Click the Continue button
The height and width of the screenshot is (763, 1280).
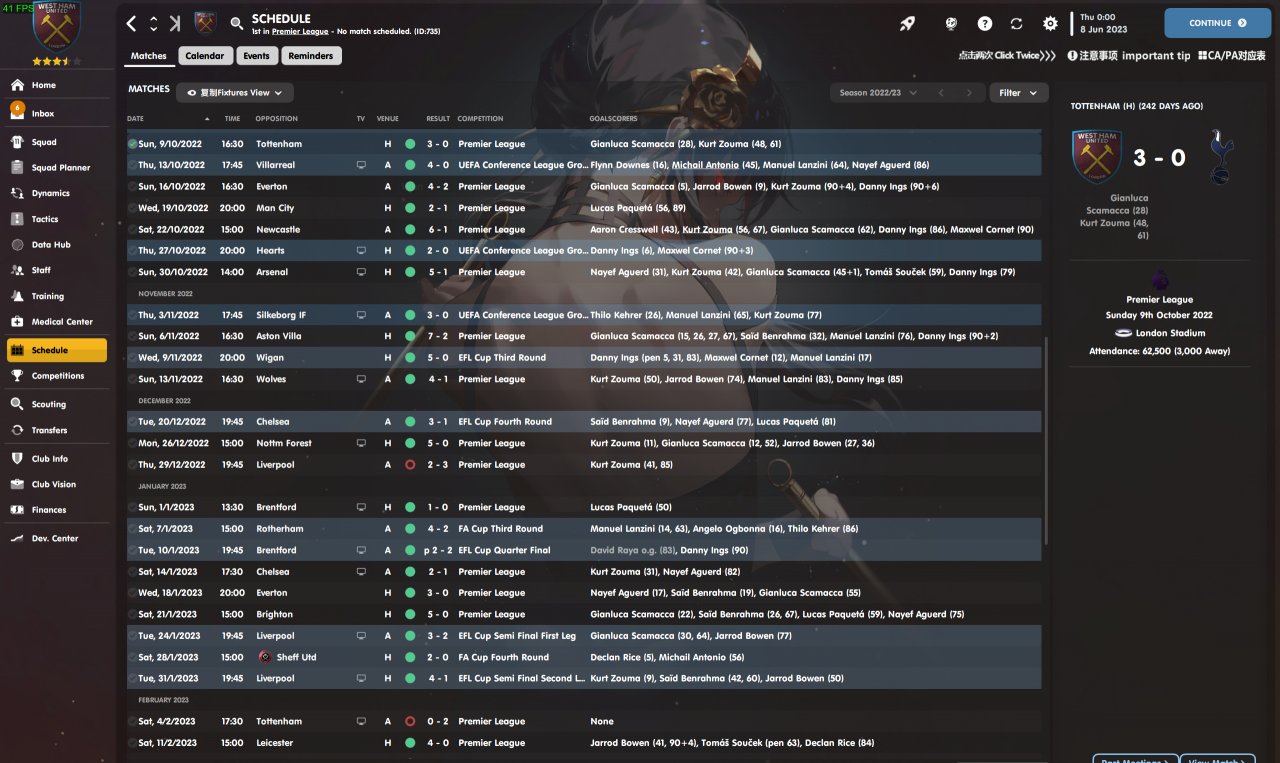1217,23
